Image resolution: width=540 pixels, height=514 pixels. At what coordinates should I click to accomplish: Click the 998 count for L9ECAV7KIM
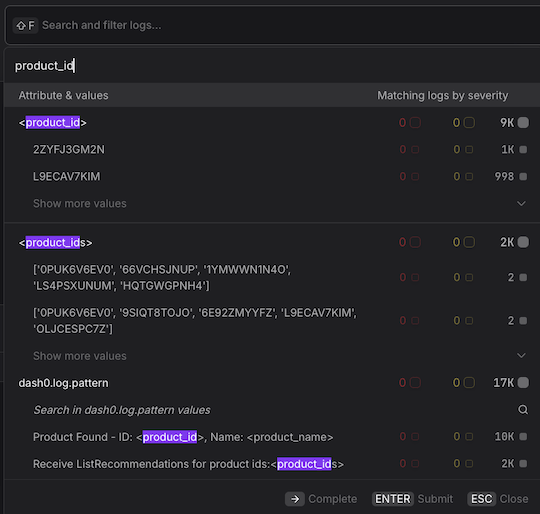(505, 176)
